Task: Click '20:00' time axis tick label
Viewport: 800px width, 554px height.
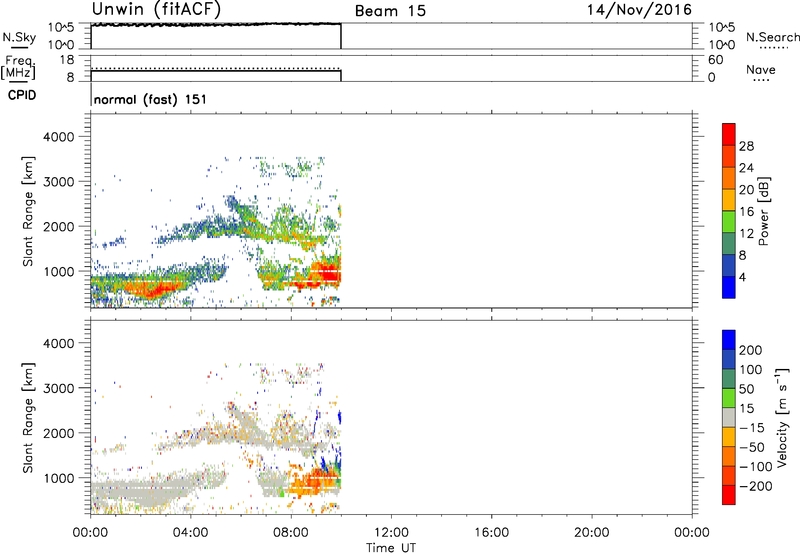Action: click(591, 533)
